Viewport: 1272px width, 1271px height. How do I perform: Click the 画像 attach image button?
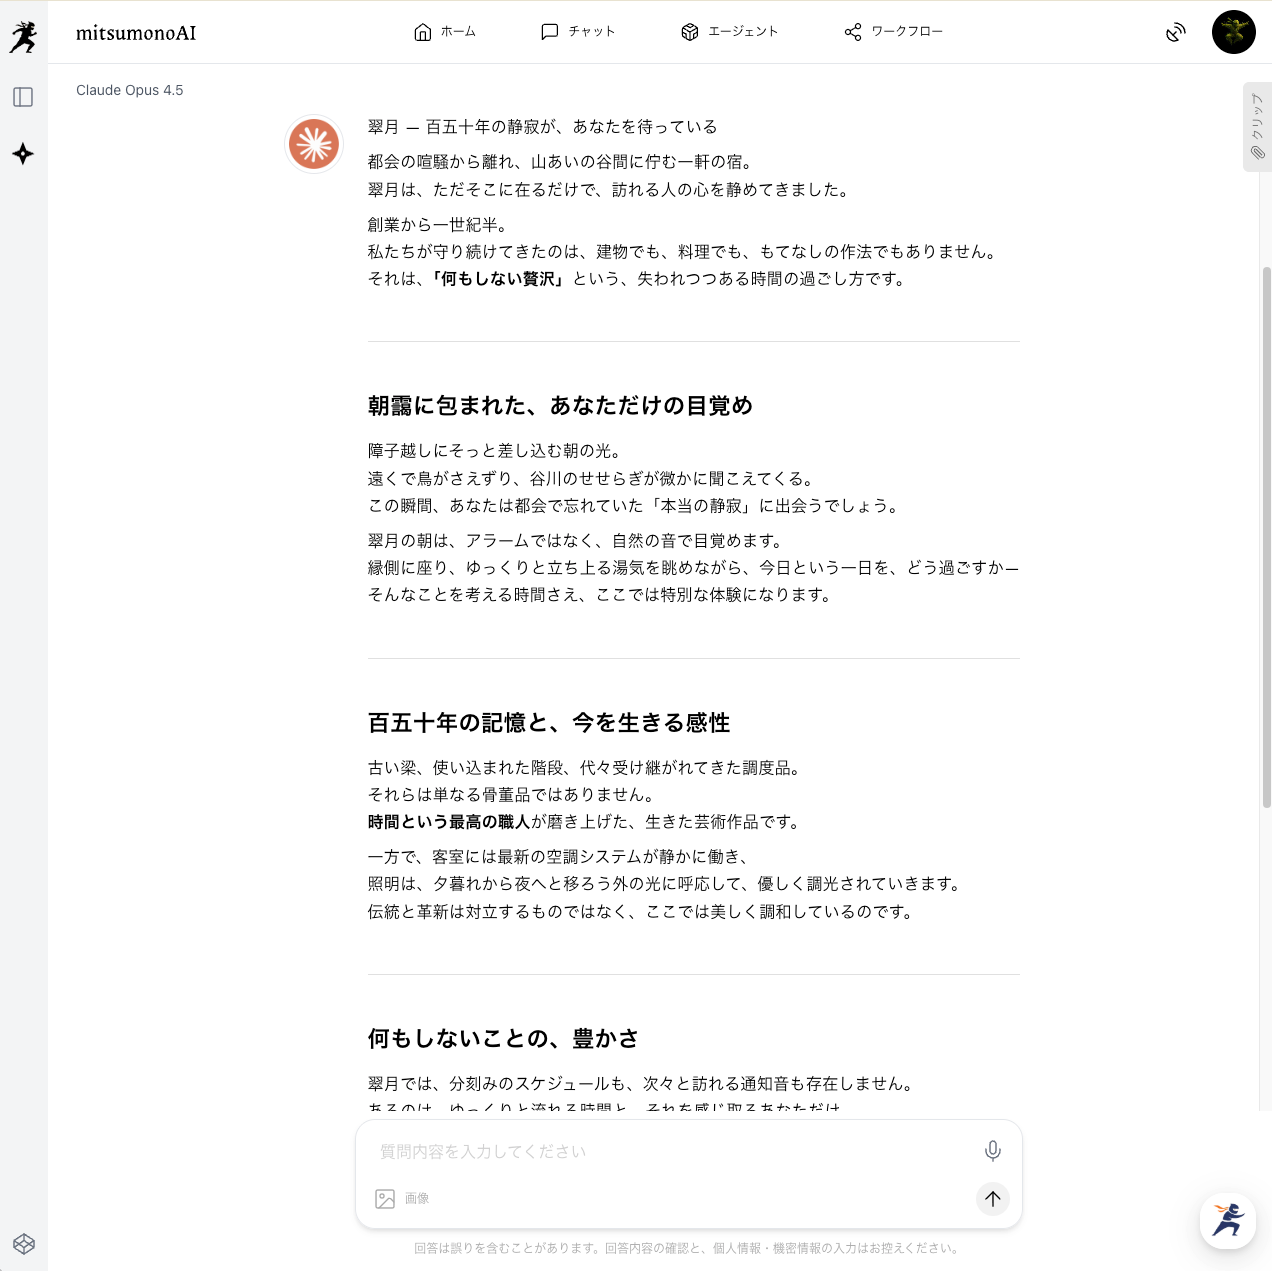click(x=402, y=1199)
